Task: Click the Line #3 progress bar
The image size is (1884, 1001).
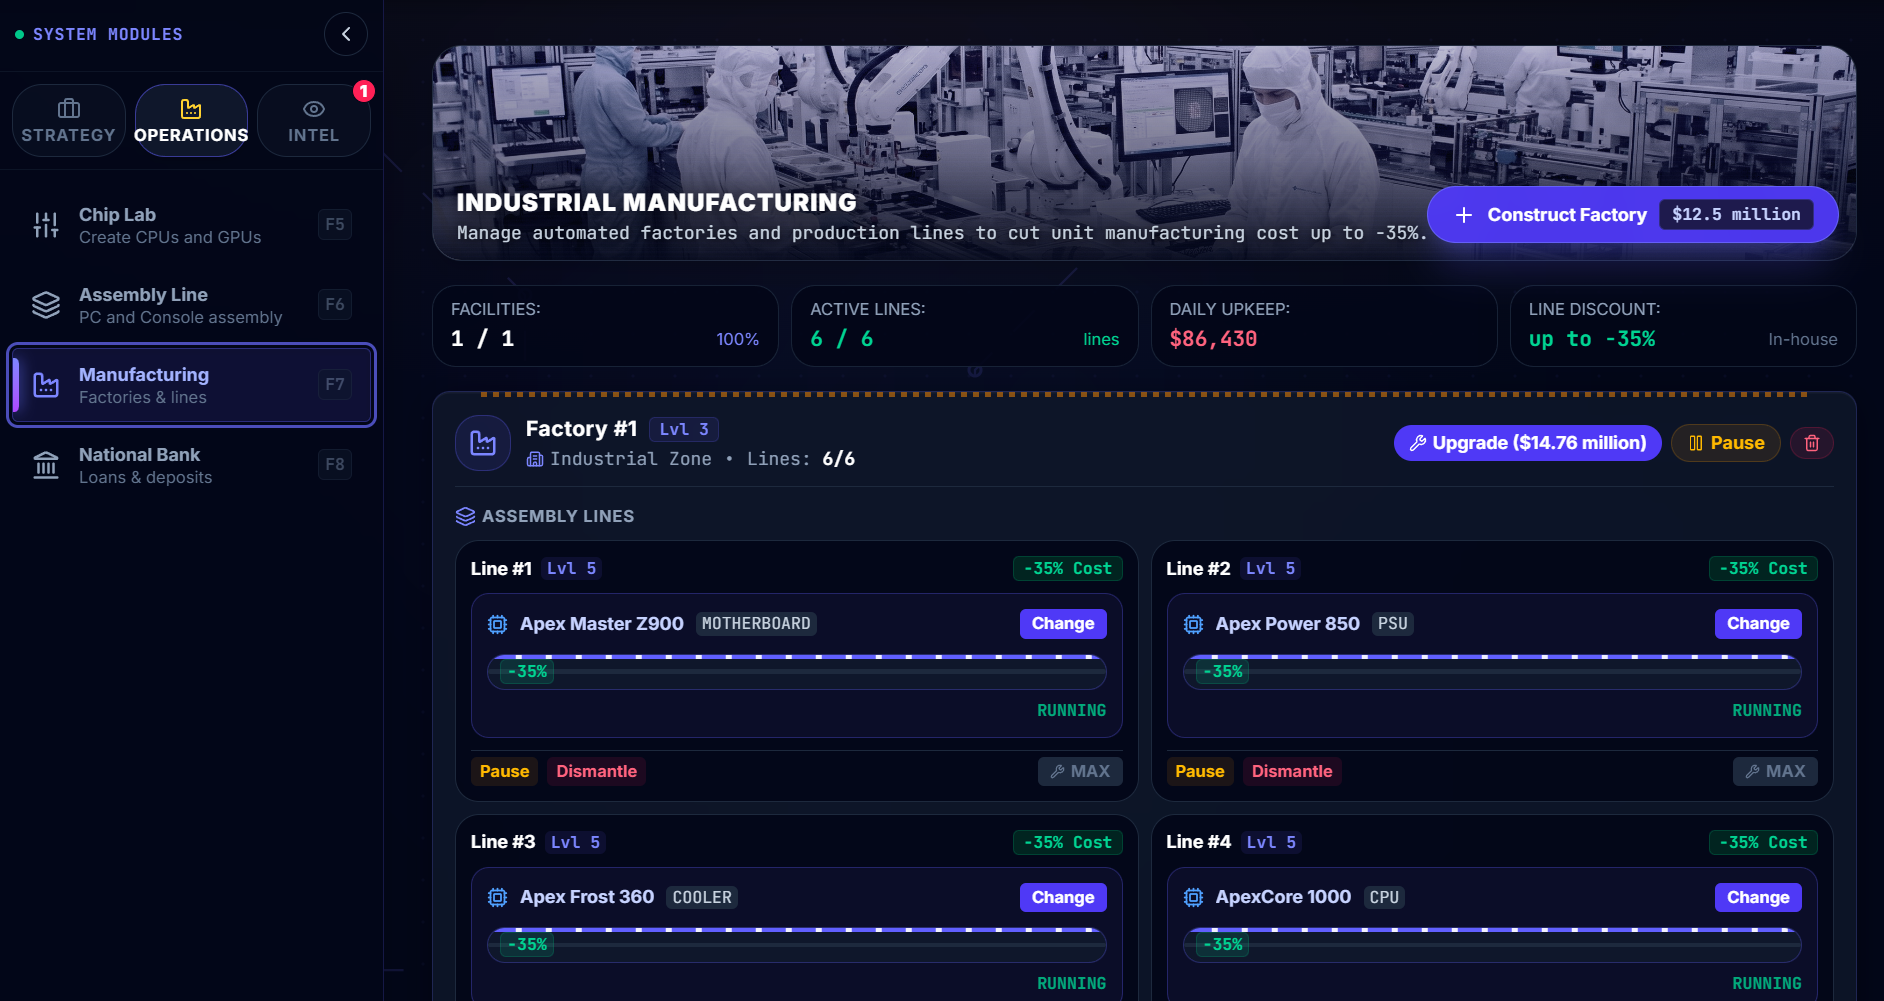Action: tap(797, 944)
